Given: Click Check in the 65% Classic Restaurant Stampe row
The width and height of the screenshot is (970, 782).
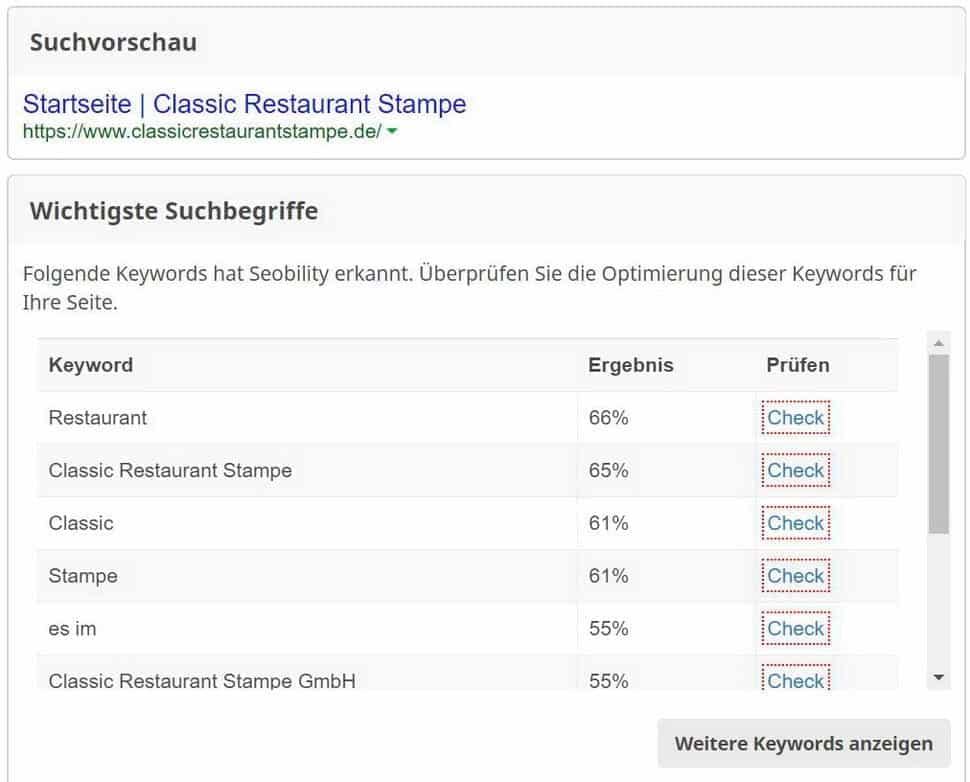Looking at the screenshot, I should [795, 470].
